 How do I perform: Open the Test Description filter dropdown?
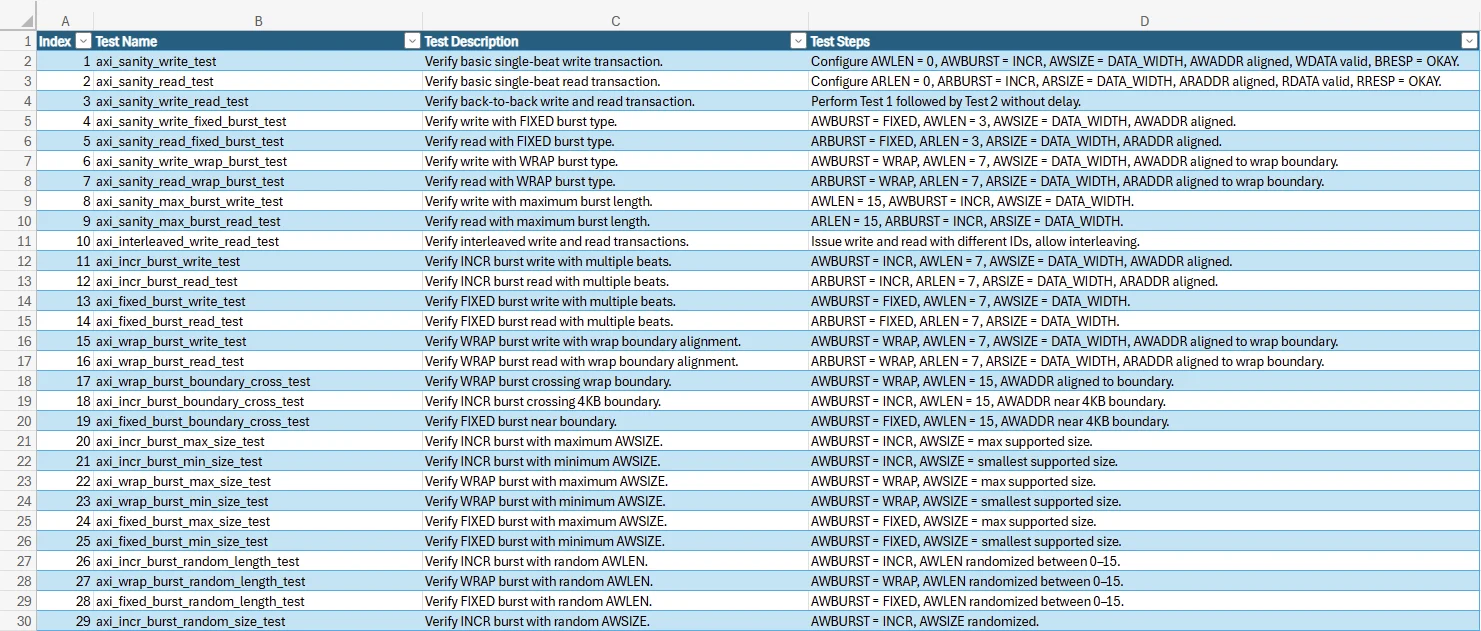coord(798,41)
